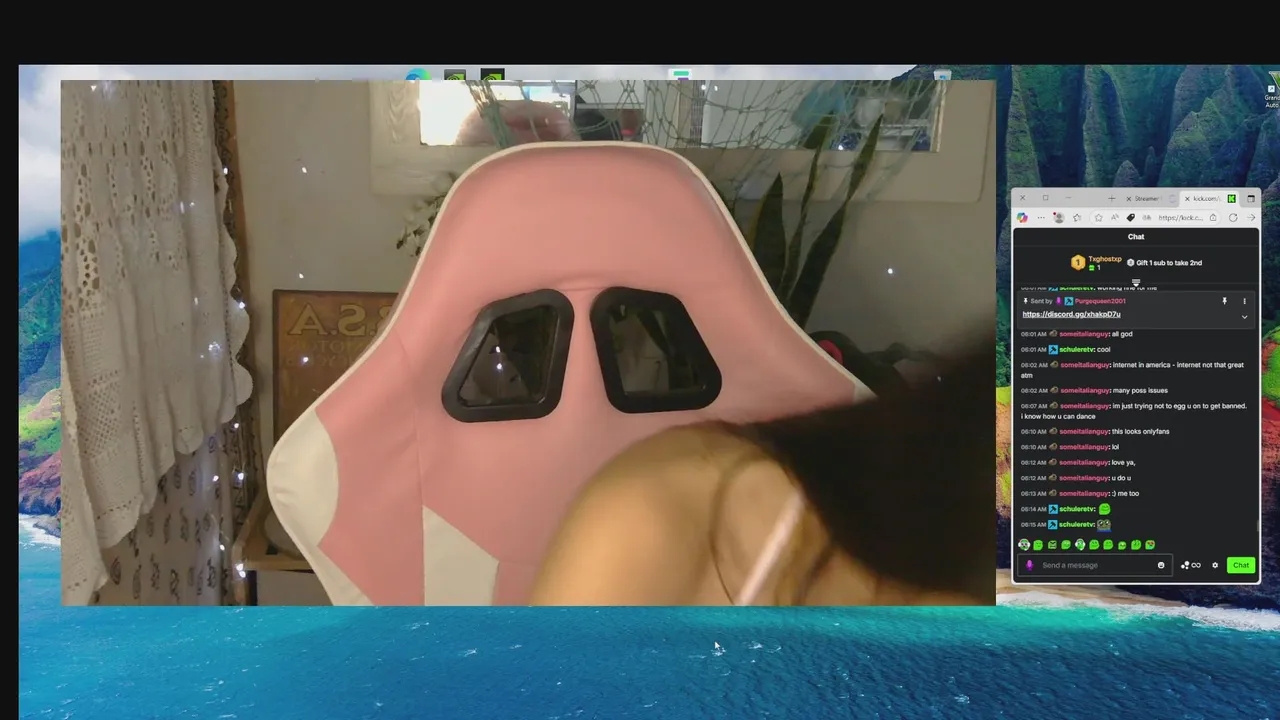Click someitalianguy in 'all god' message
Viewport: 1280px width, 720px height.
click(1084, 334)
